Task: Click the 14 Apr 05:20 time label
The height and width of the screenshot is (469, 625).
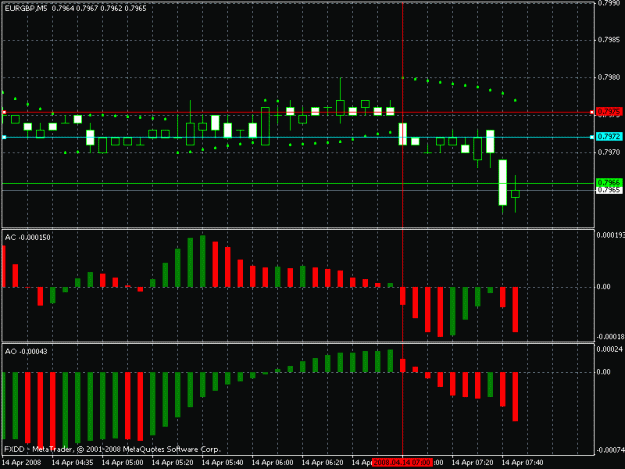Action: (173, 463)
